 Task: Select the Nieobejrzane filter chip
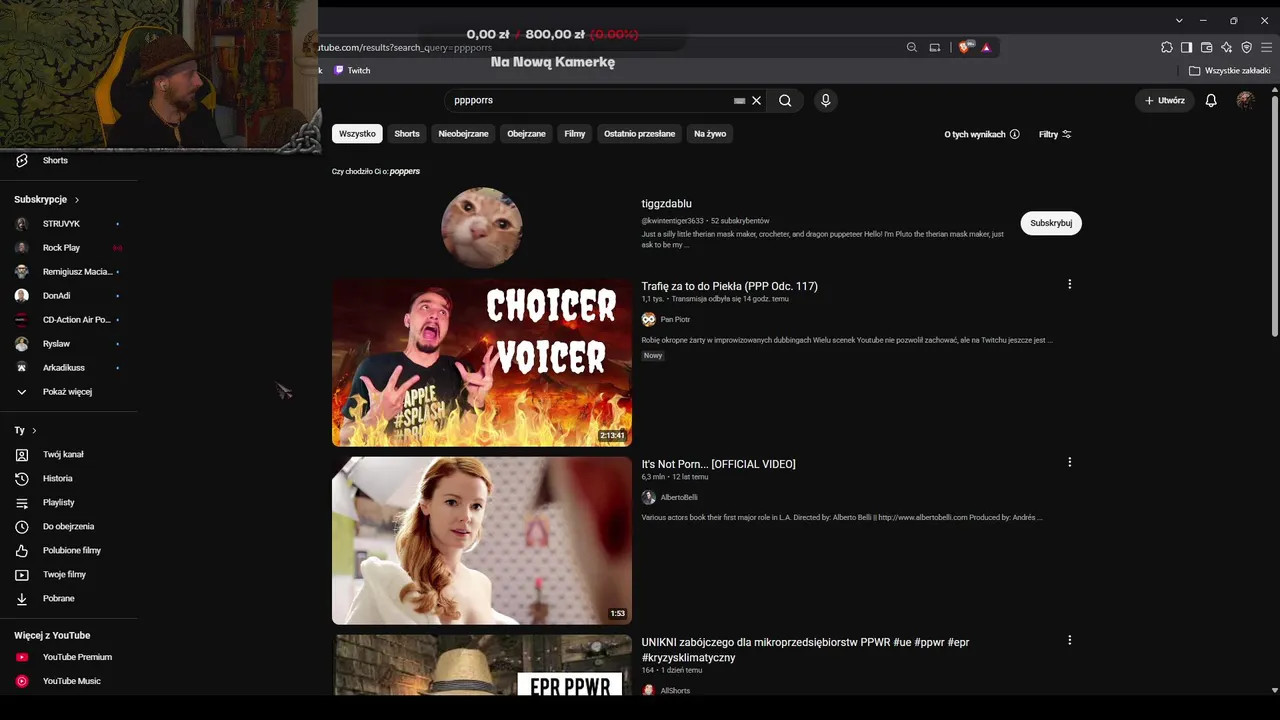click(x=464, y=134)
